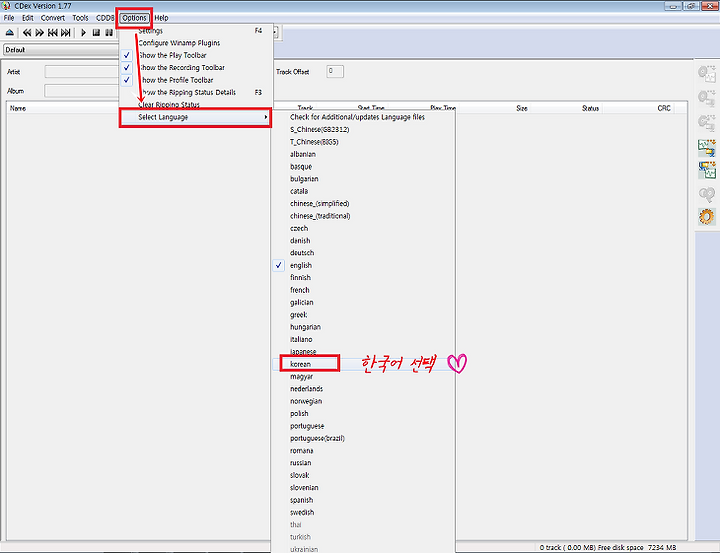Click the Artist input field
The width and height of the screenshot is (720, 553).
click(82, 72)
